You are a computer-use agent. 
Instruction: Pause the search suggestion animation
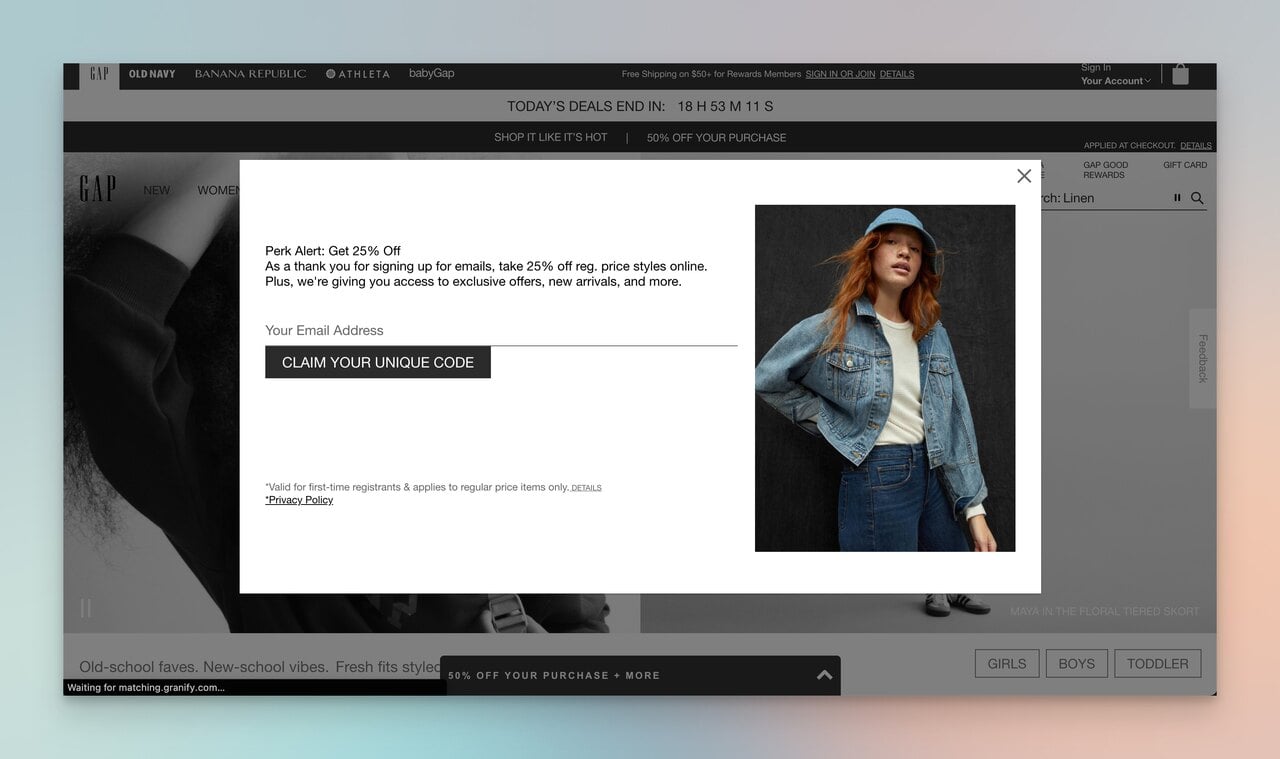point(1177,198)
